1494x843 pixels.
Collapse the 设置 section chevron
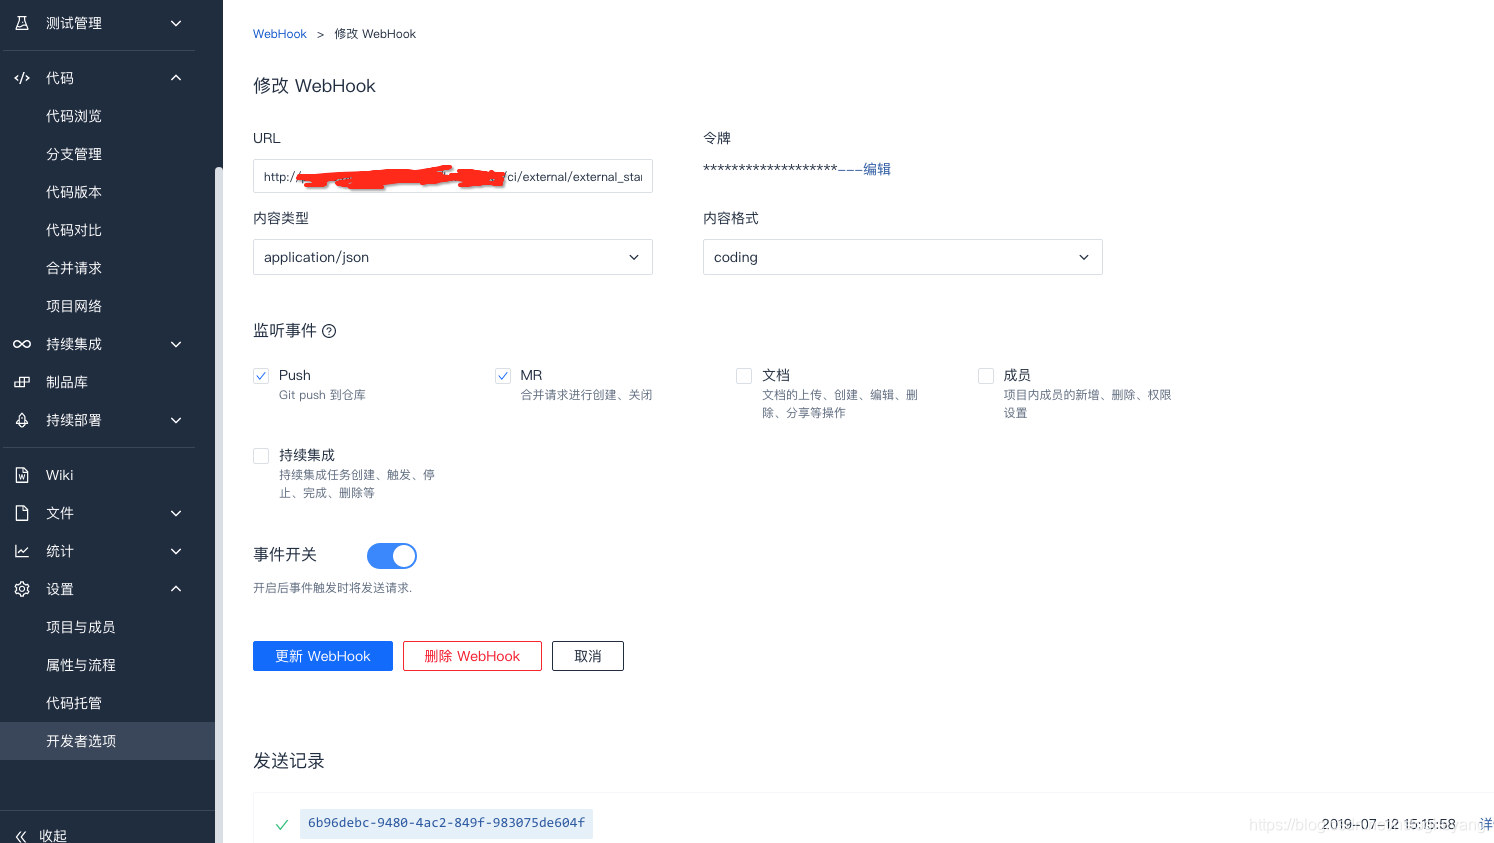point(176,589)
